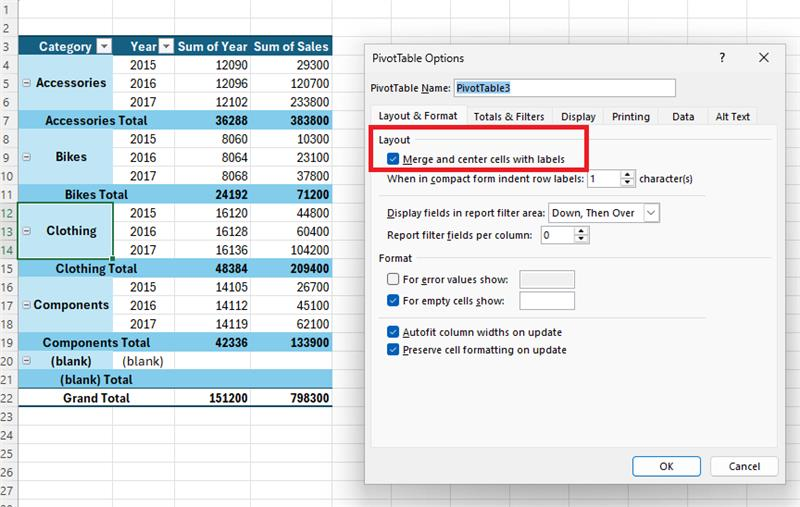
Task: Enable For error values show checkbox
Action: (x=393, y=279)
